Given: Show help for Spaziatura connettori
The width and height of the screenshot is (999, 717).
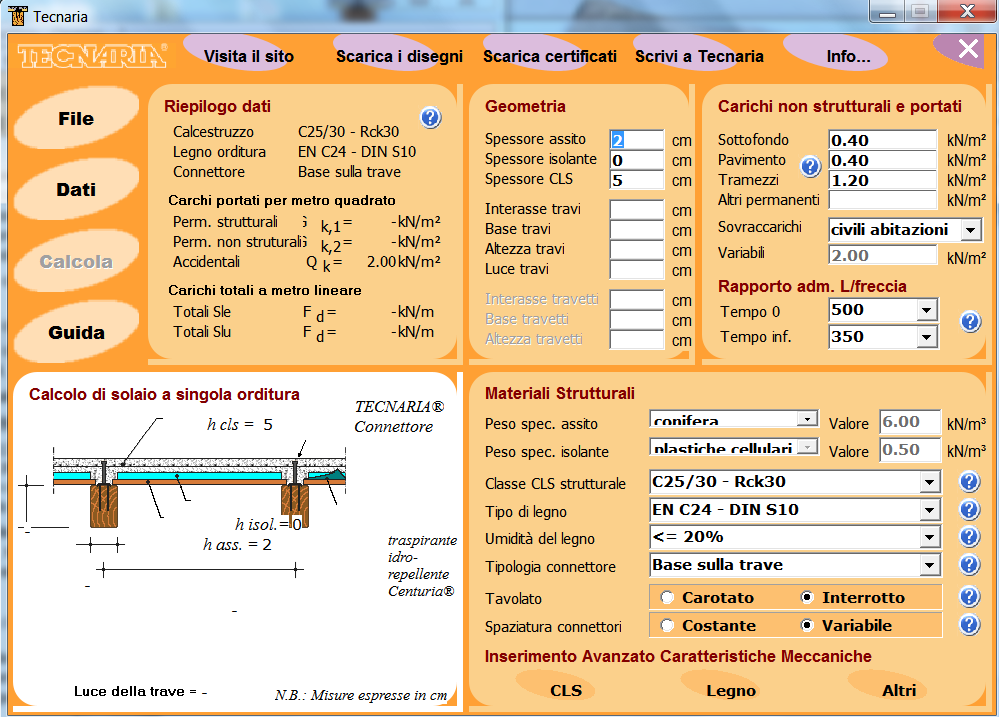Looking at the screenshot, I should (x=969, y=625).
